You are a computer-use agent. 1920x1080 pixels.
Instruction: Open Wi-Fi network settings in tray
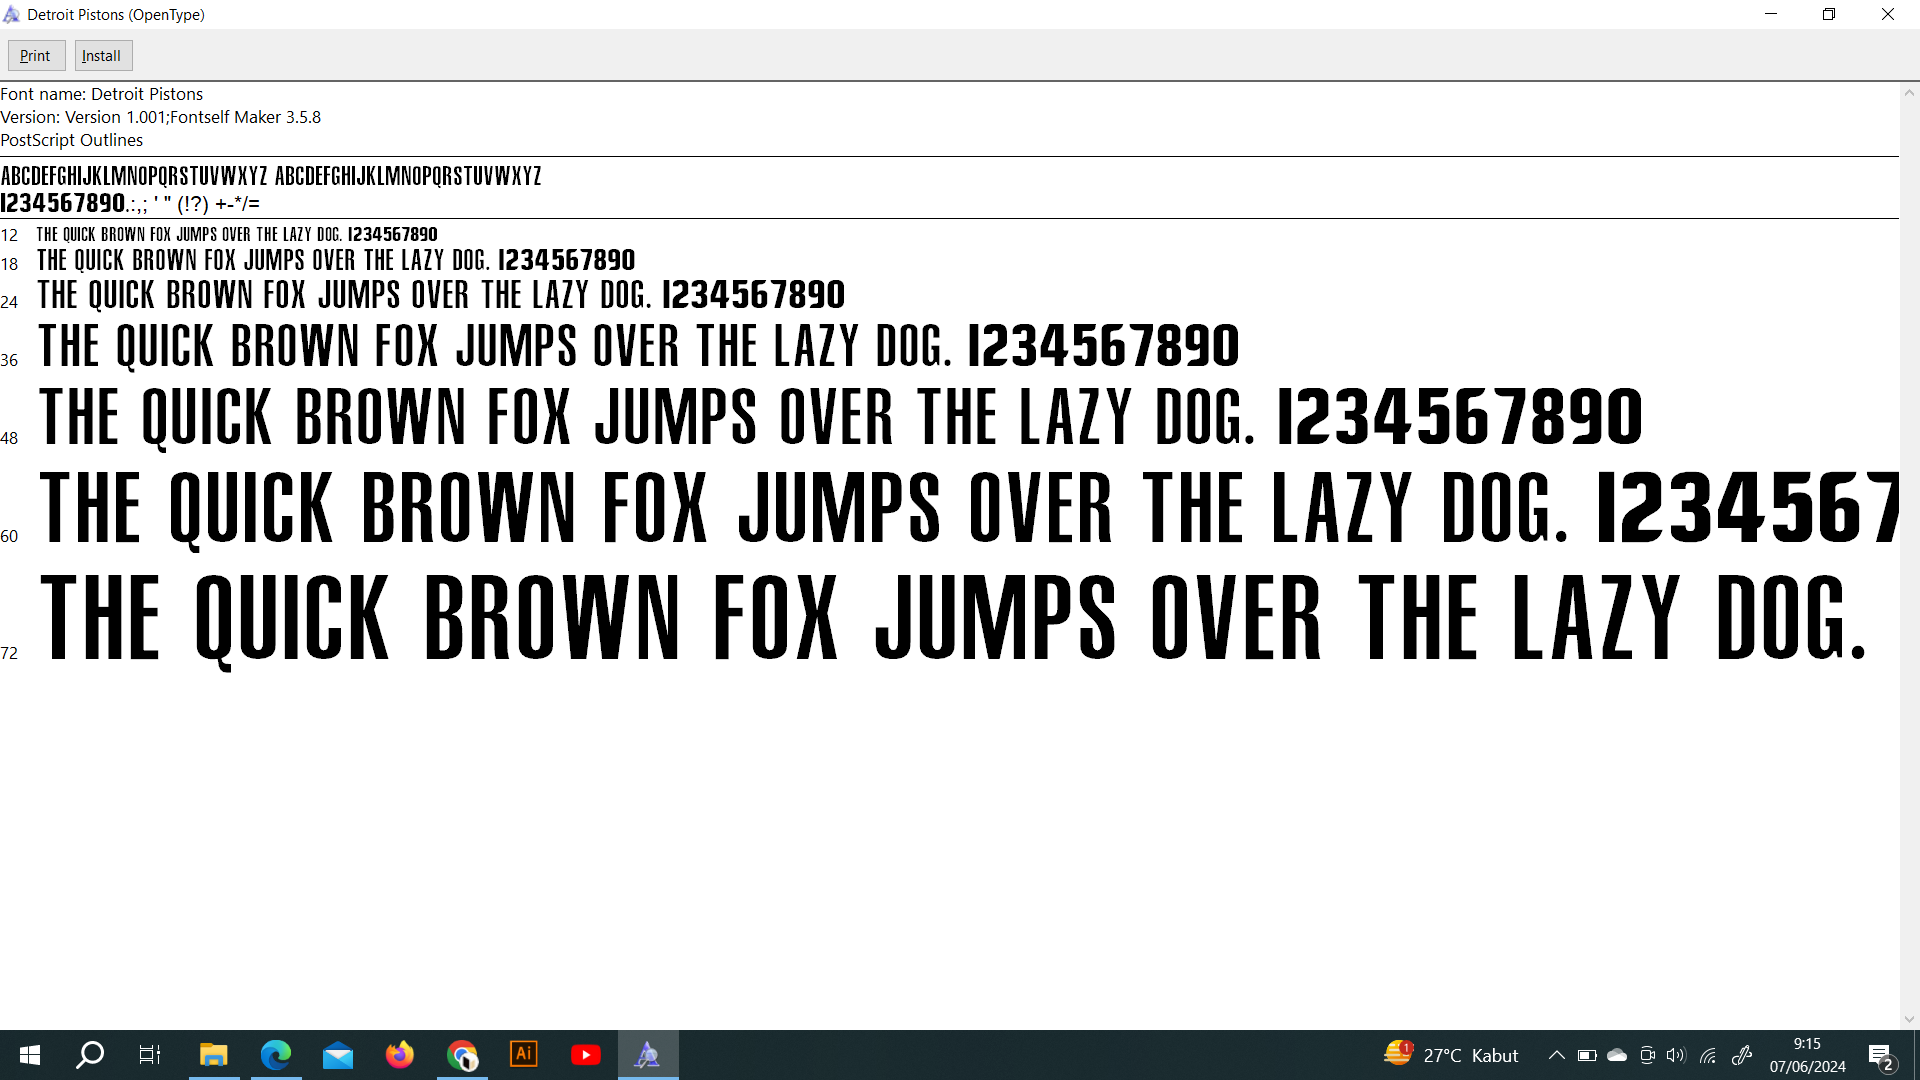point(1708,1055)
